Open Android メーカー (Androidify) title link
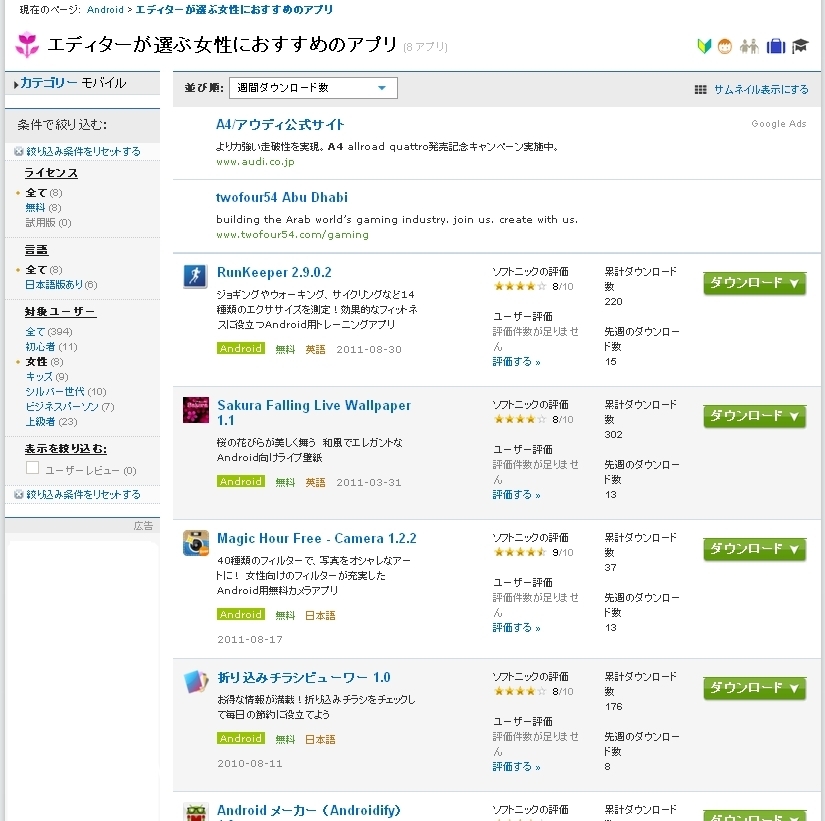825x821 pixels. click(x=309, y=810)
